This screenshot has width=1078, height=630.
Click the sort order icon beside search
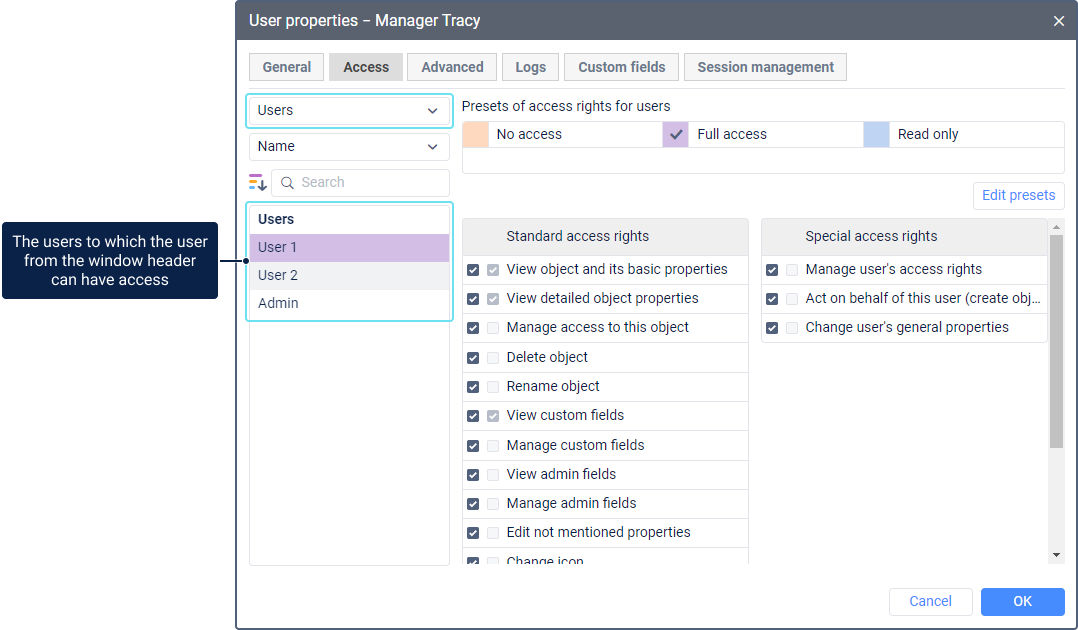click(258, 182)
